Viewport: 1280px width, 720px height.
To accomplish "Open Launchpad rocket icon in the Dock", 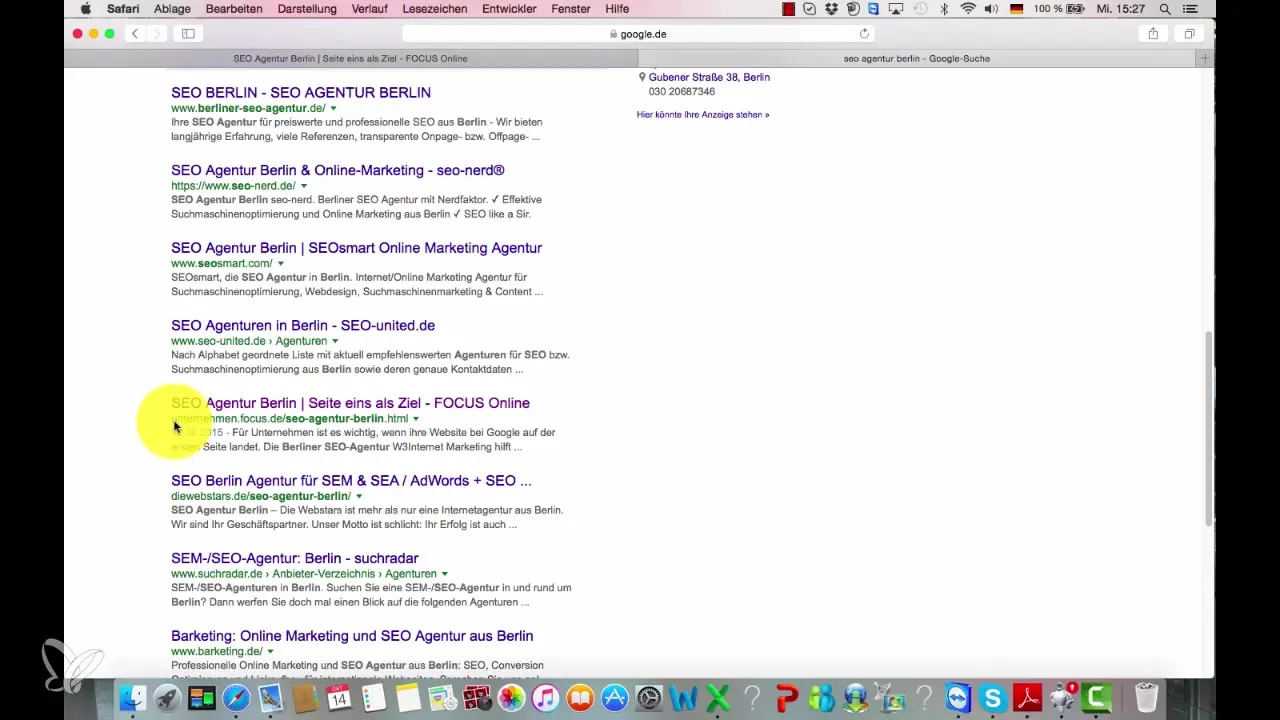I will (167, 697).
